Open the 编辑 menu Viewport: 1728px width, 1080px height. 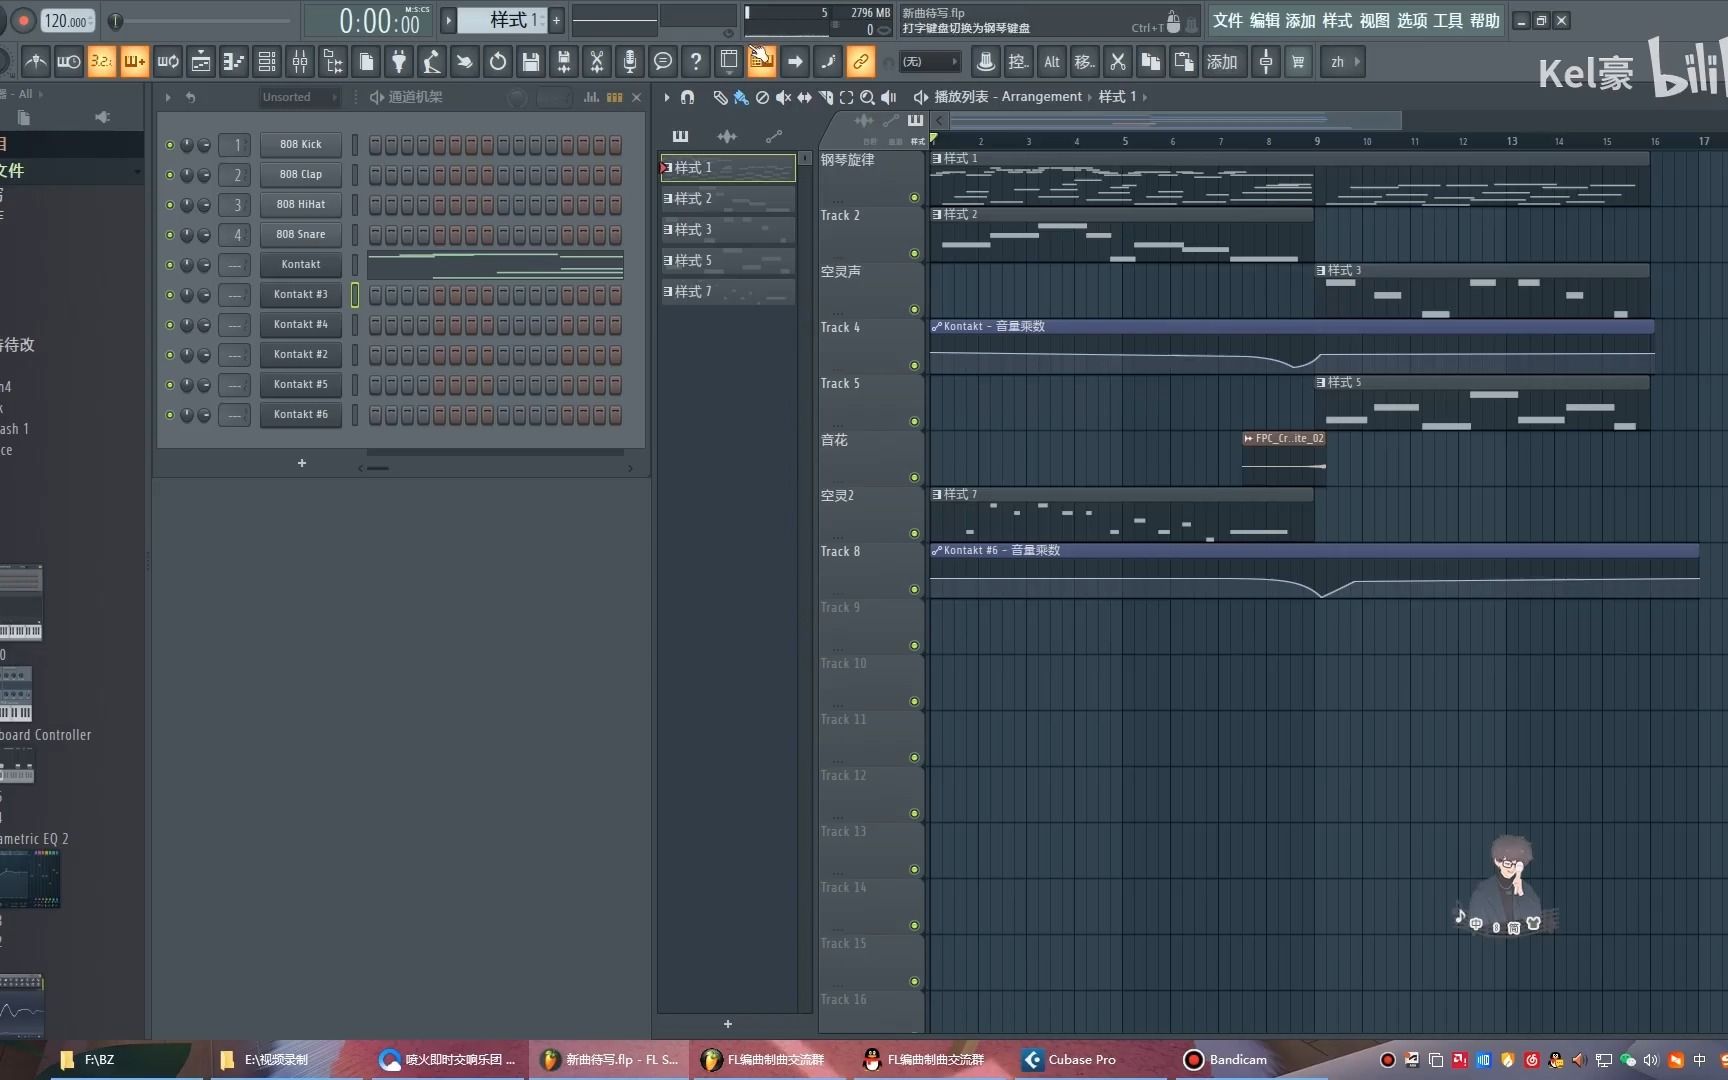[x=1265, y=20]
